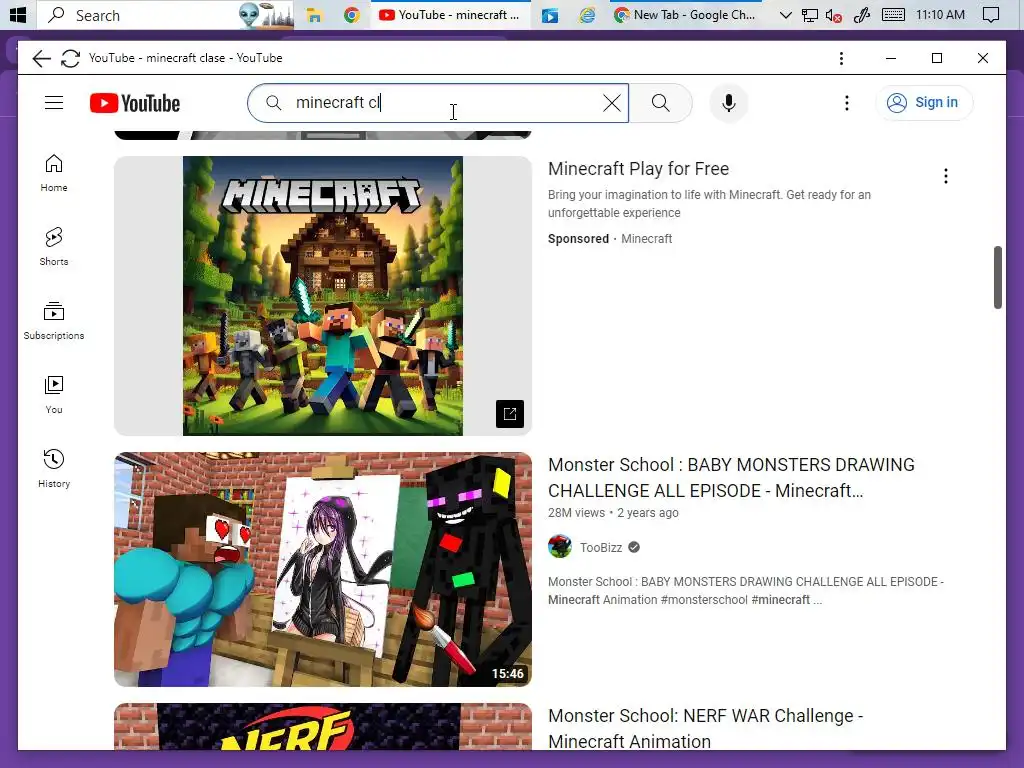Click the Windows taskbar Search box

coord(165,15)
